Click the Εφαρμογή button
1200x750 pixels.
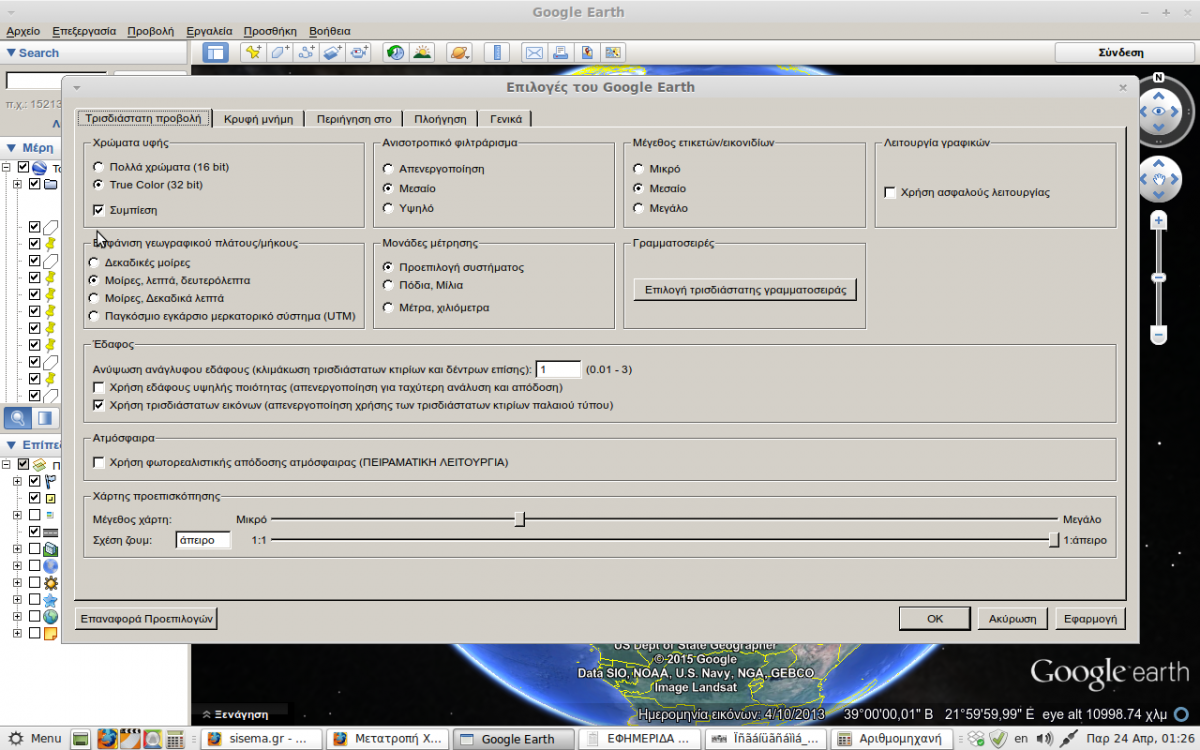1091,618
